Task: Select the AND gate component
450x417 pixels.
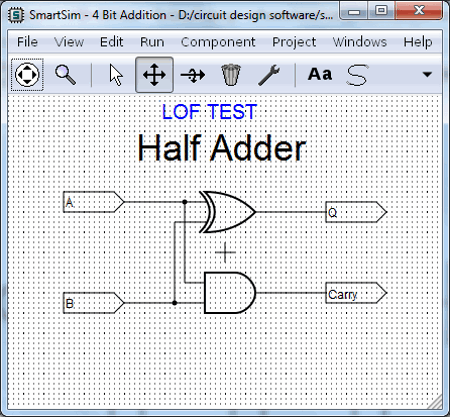Action: (230, 293)
